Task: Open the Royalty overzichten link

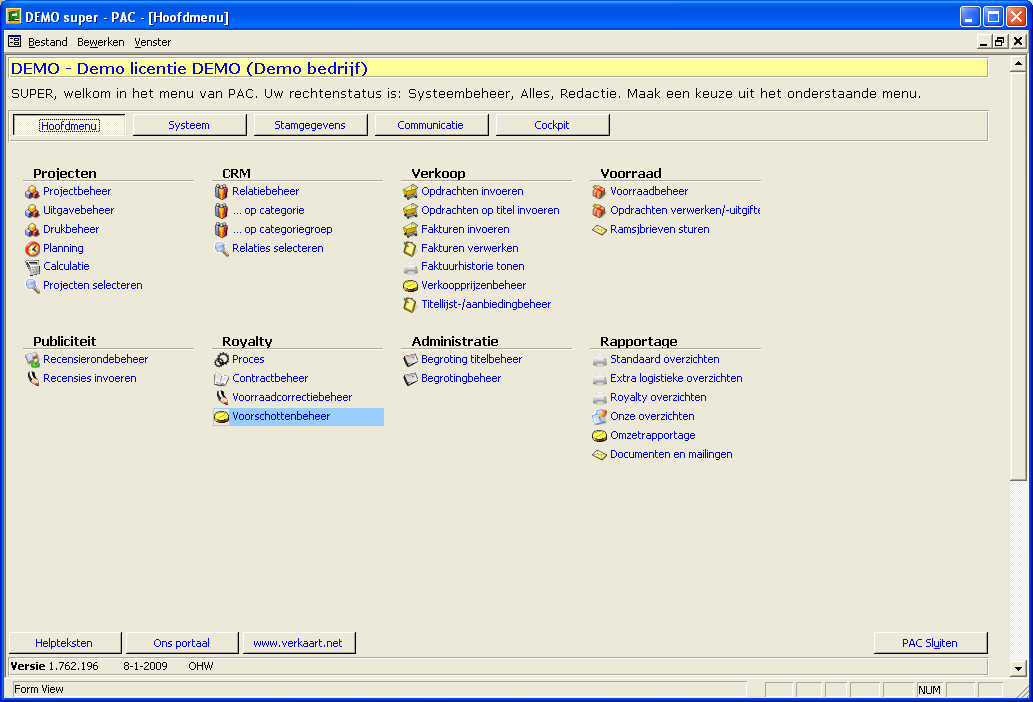Action: tap(658, 397)
